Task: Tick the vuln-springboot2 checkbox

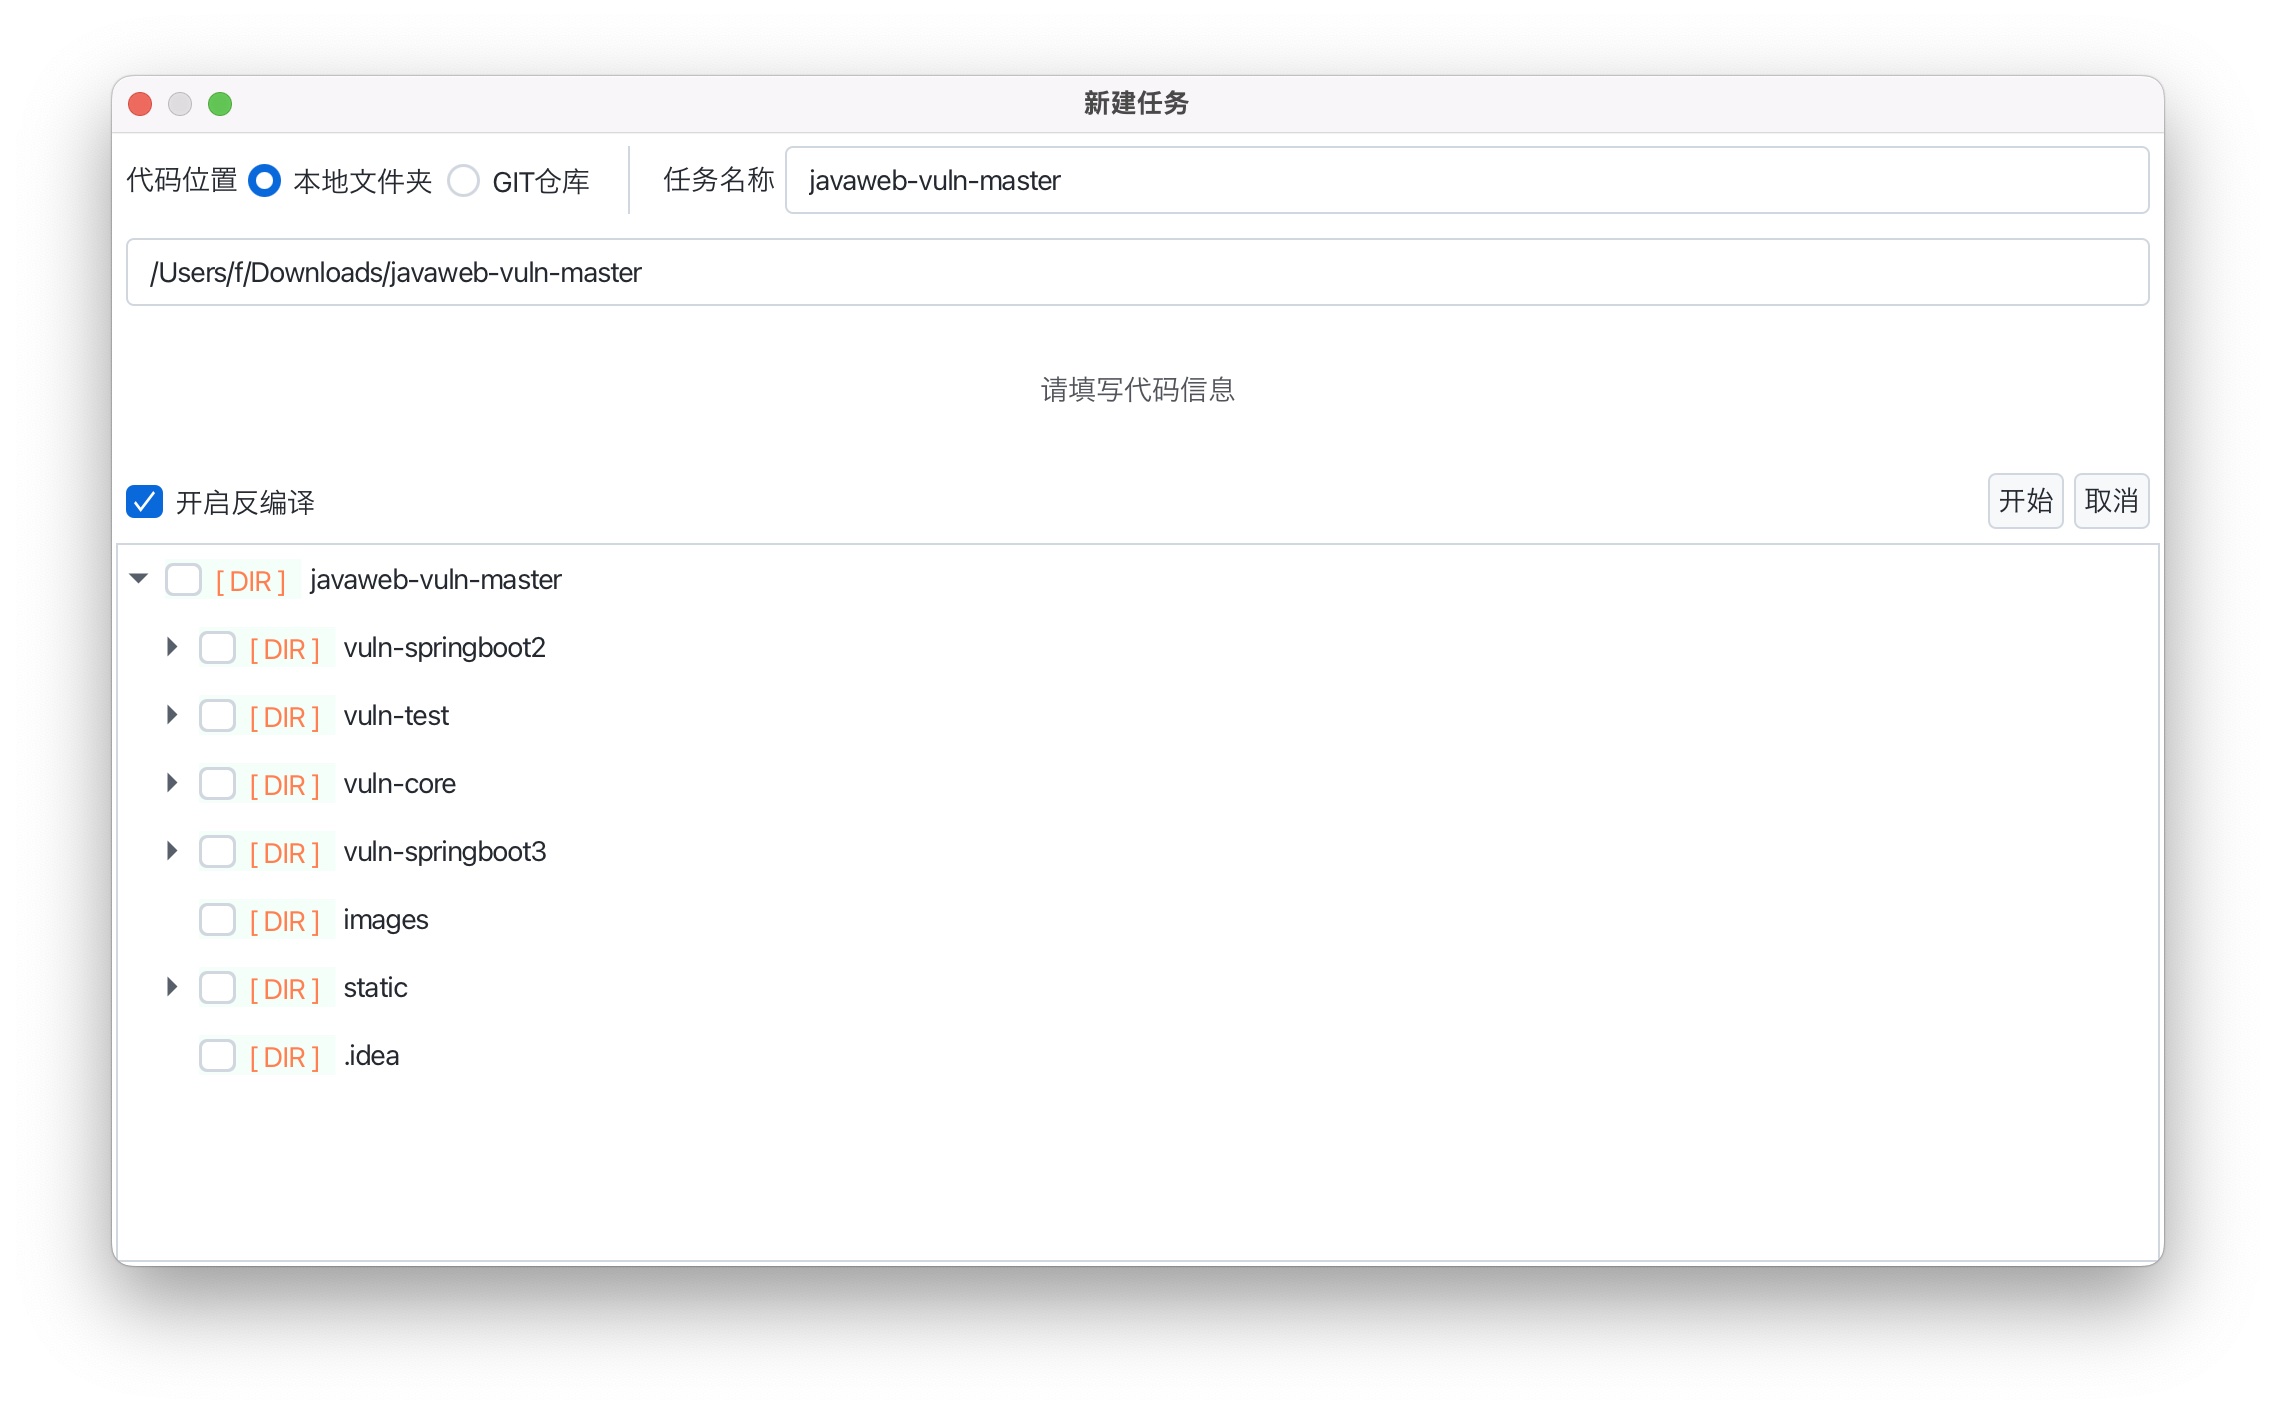Action: (x=217, y=648)
